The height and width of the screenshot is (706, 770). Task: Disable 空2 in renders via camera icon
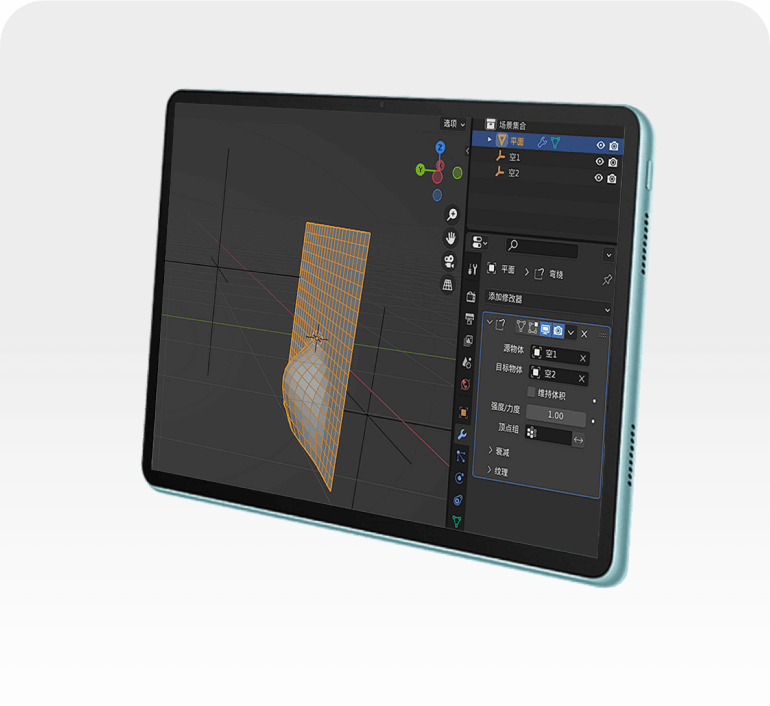[x=612, y=179]
